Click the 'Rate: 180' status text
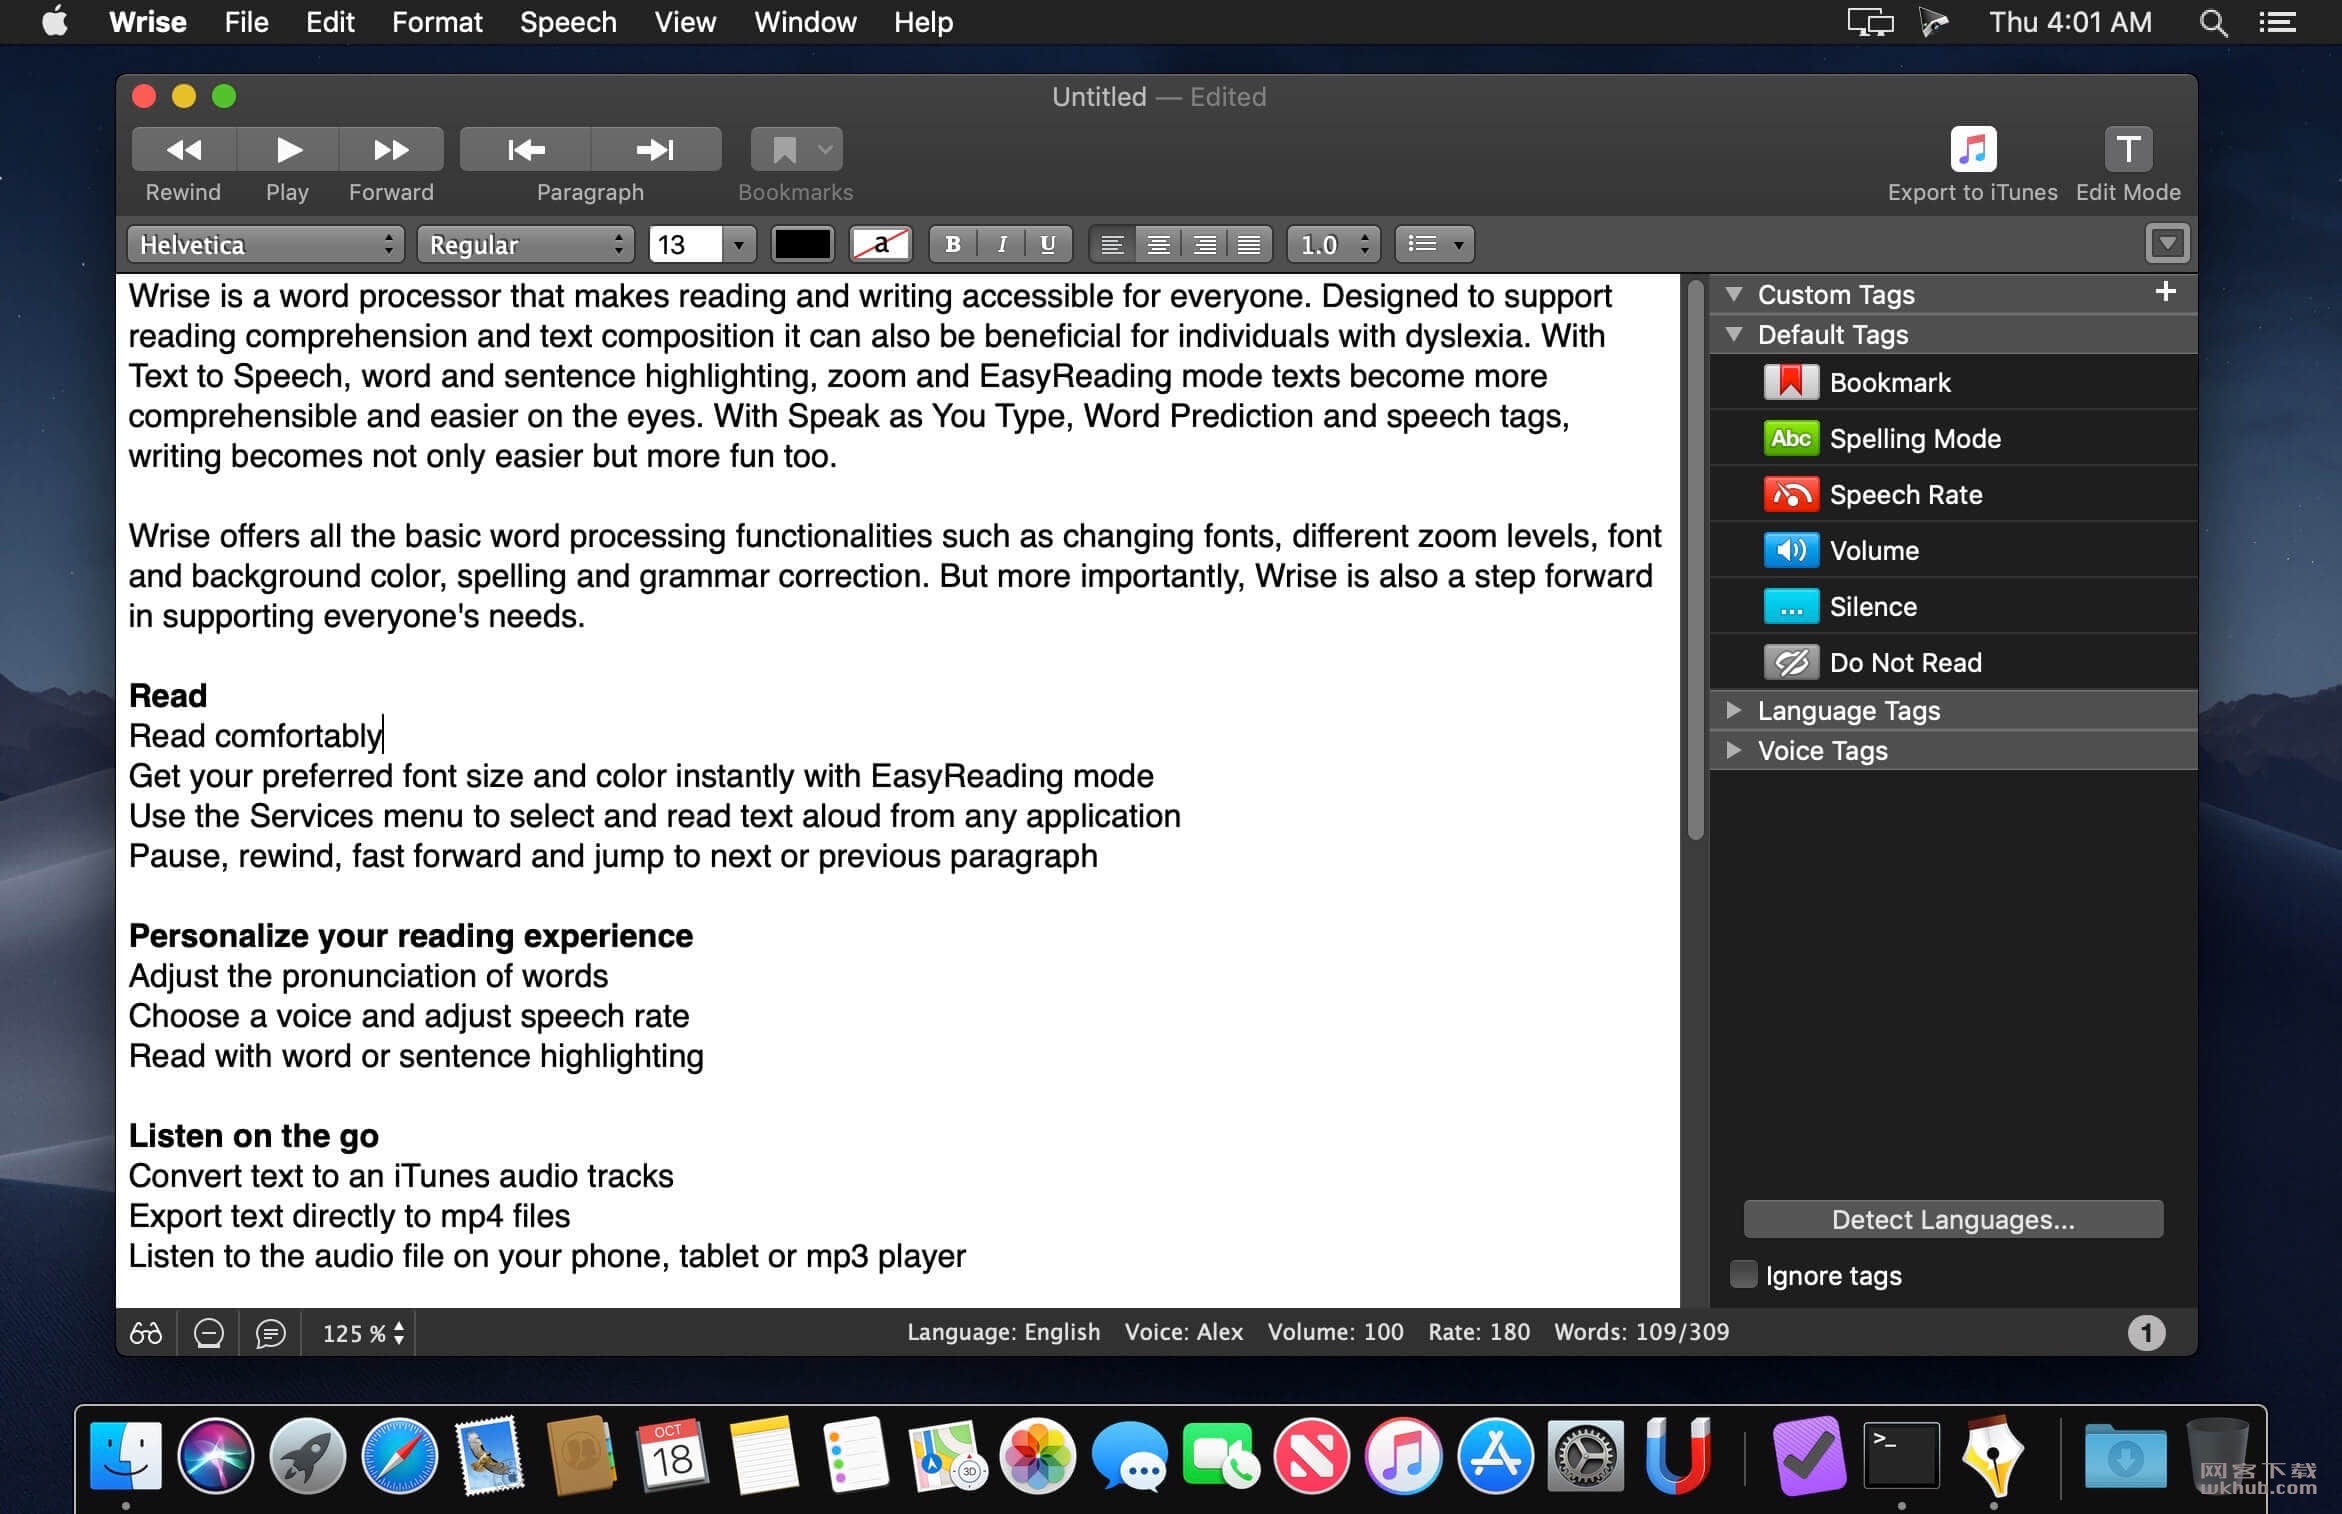Viewport: 2342px width, 1514px height. (x=1479, y=1332)
